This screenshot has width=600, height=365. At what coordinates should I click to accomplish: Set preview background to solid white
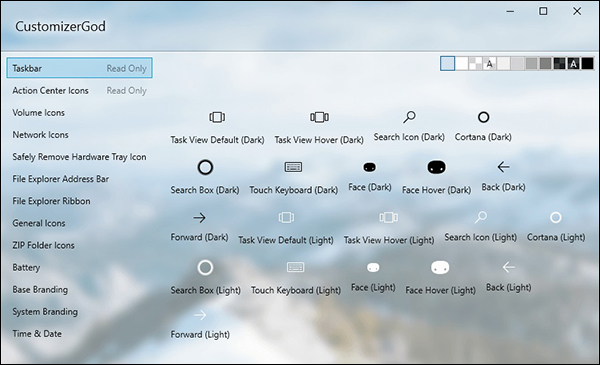461,64
